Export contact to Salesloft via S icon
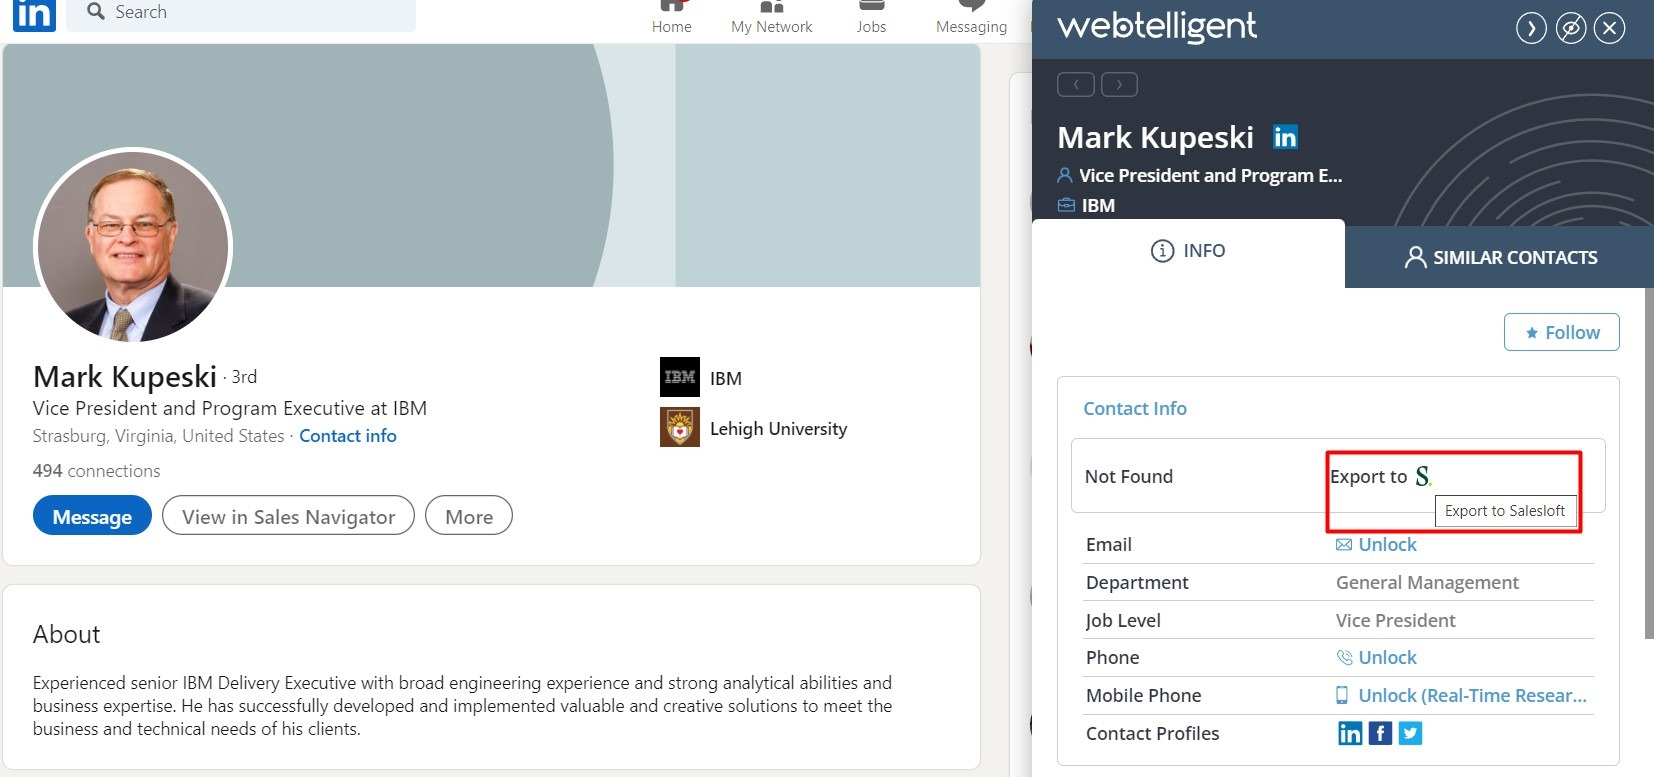Image resolution: width=1654 pixels, height=777 pixels. tap(1423, 477)
